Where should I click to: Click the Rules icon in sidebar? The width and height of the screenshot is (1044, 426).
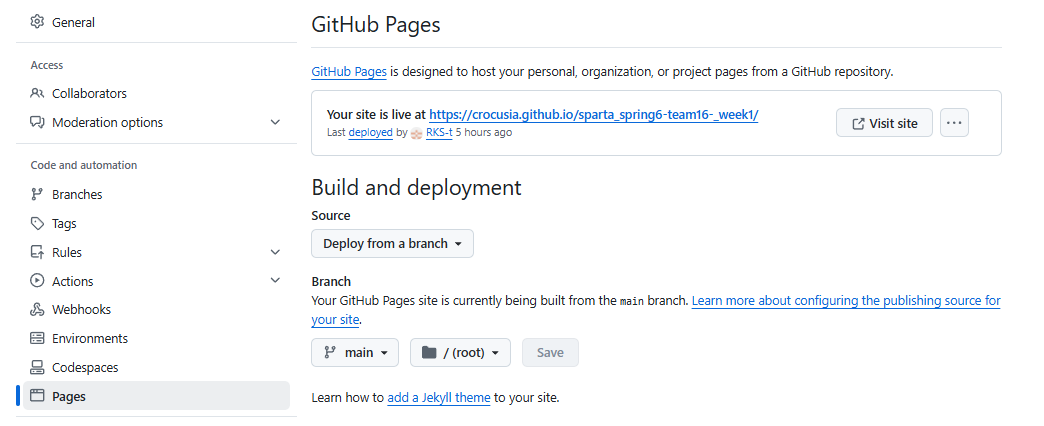tap(37, 252)
